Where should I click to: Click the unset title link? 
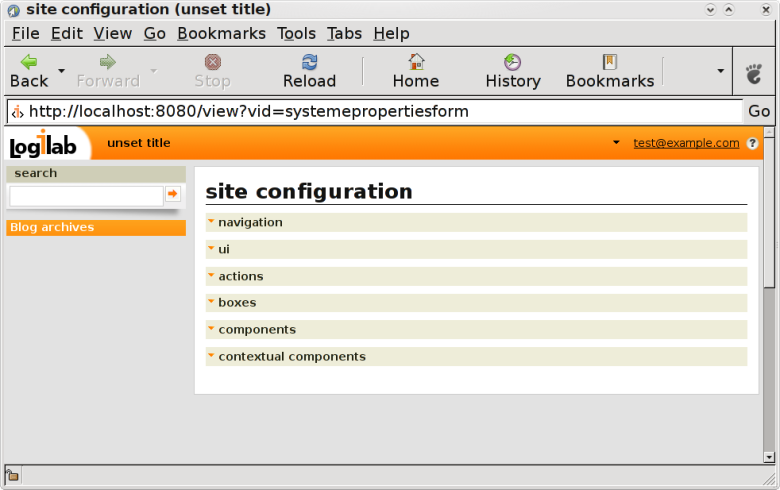pos(139,143)
